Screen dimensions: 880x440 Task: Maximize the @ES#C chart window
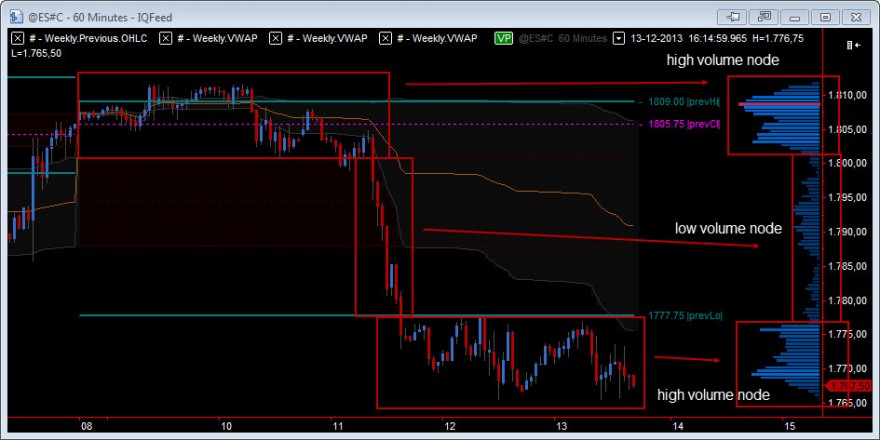(825, 17)
